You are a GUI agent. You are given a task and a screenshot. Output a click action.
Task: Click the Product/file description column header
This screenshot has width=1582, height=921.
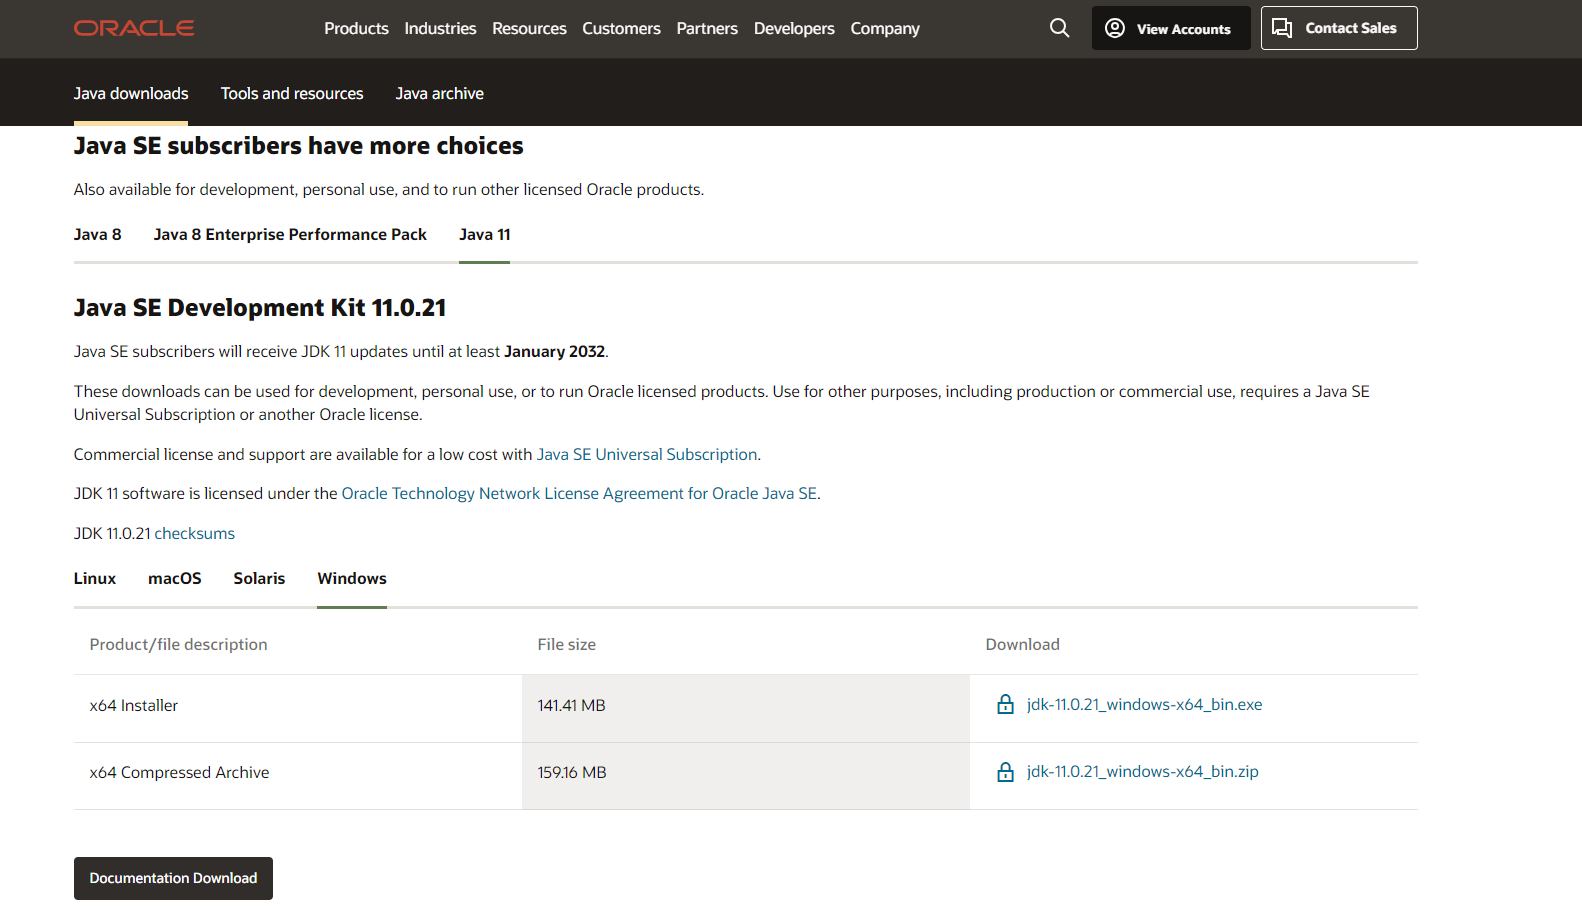coord(179,644)
